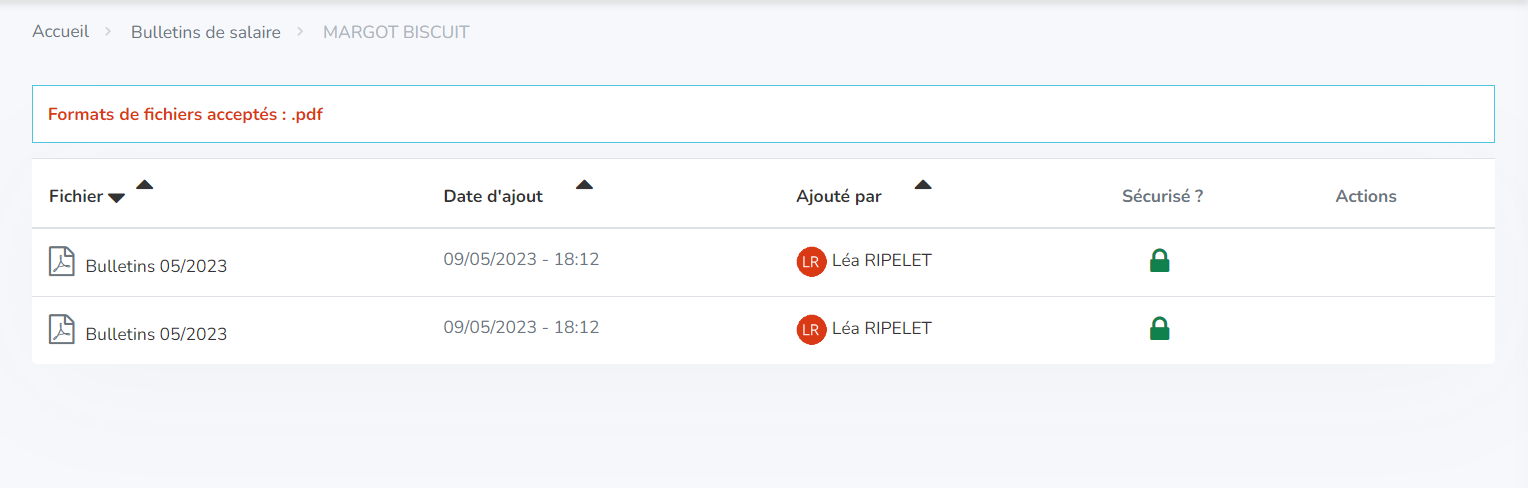Sort by Ajouté par using its up arrow
This screenshot has height=488, width=1528.
923,184
